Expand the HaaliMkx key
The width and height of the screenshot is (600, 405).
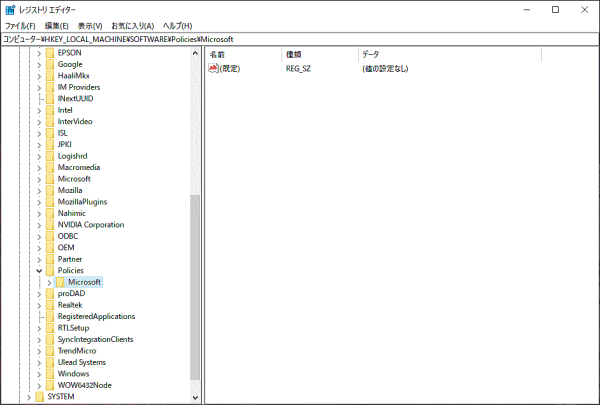coord(39,77)
